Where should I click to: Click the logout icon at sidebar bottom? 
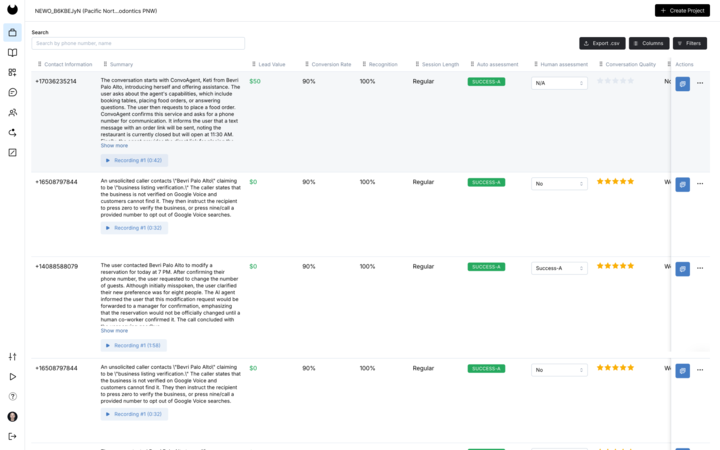[12, 436]
